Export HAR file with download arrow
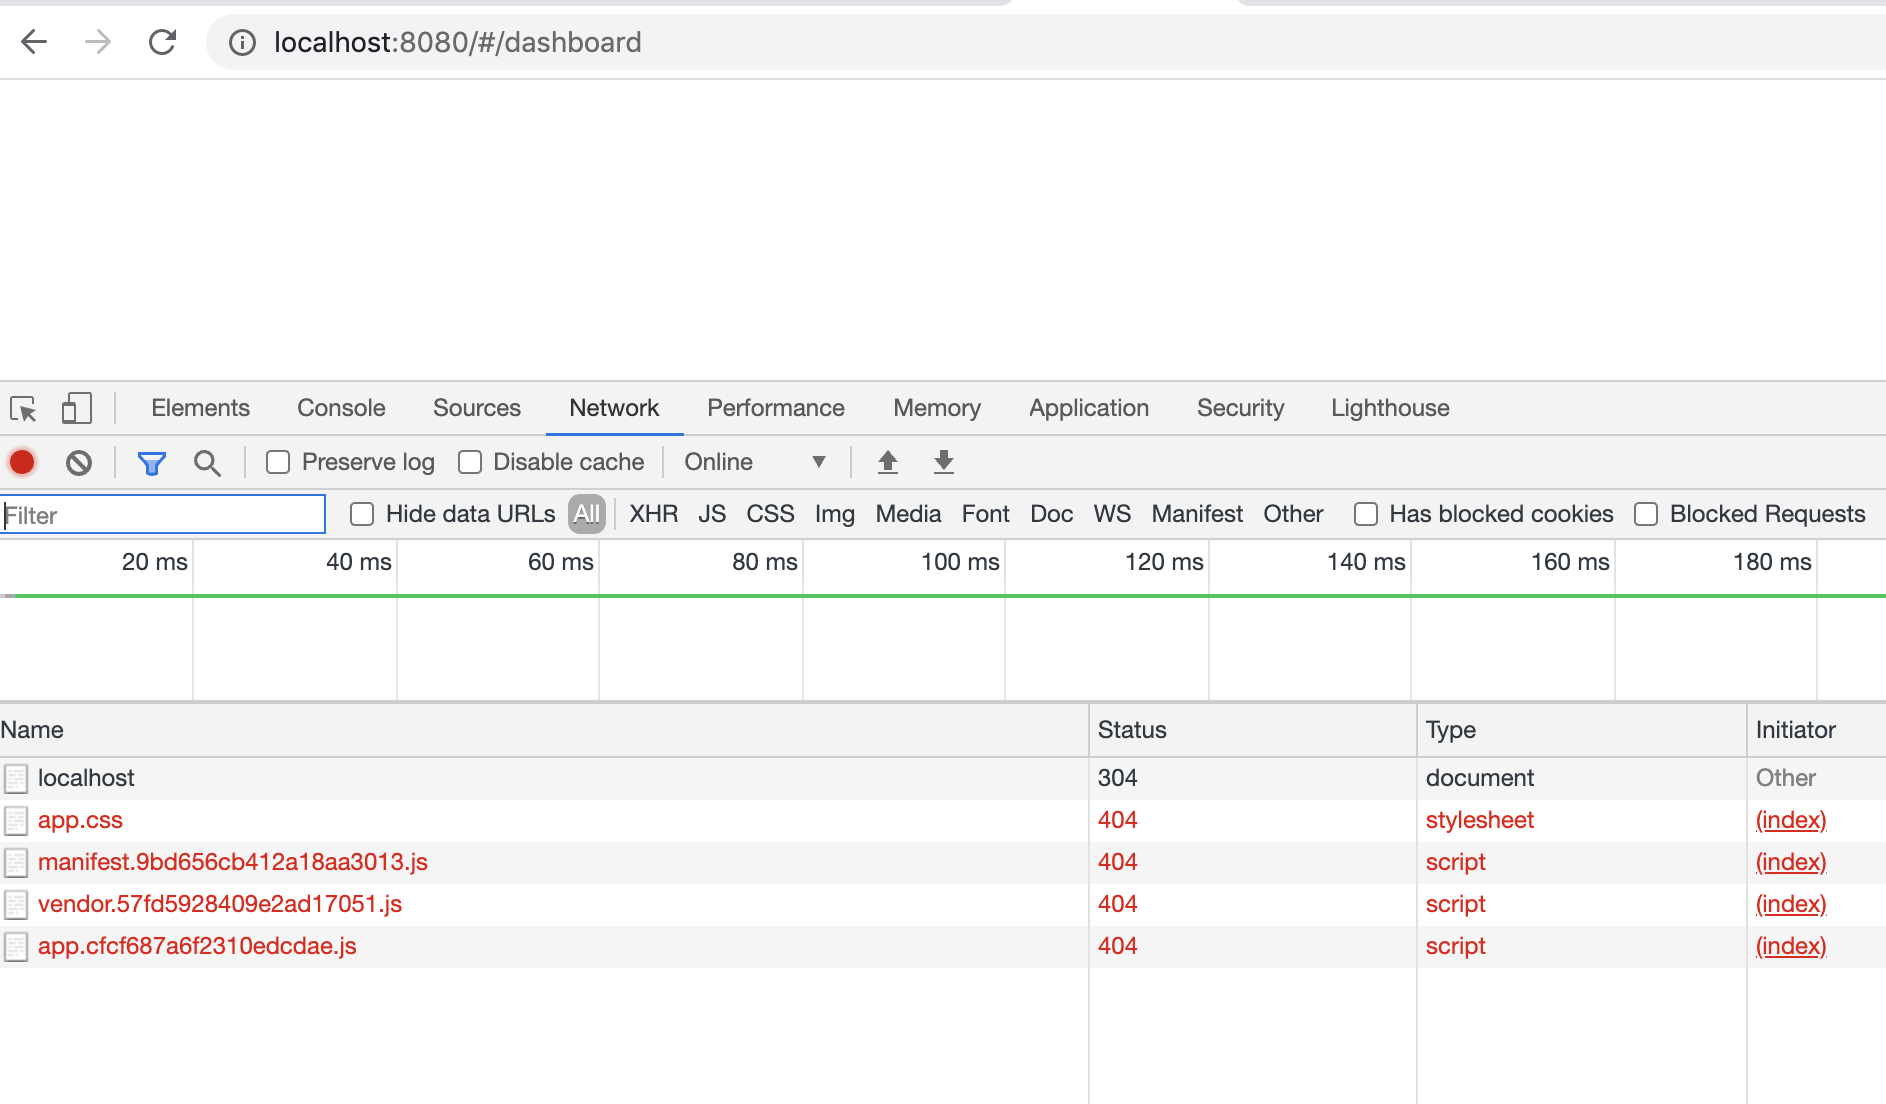This screenshot has height=1104, width=1886. [x=943, y=462]
